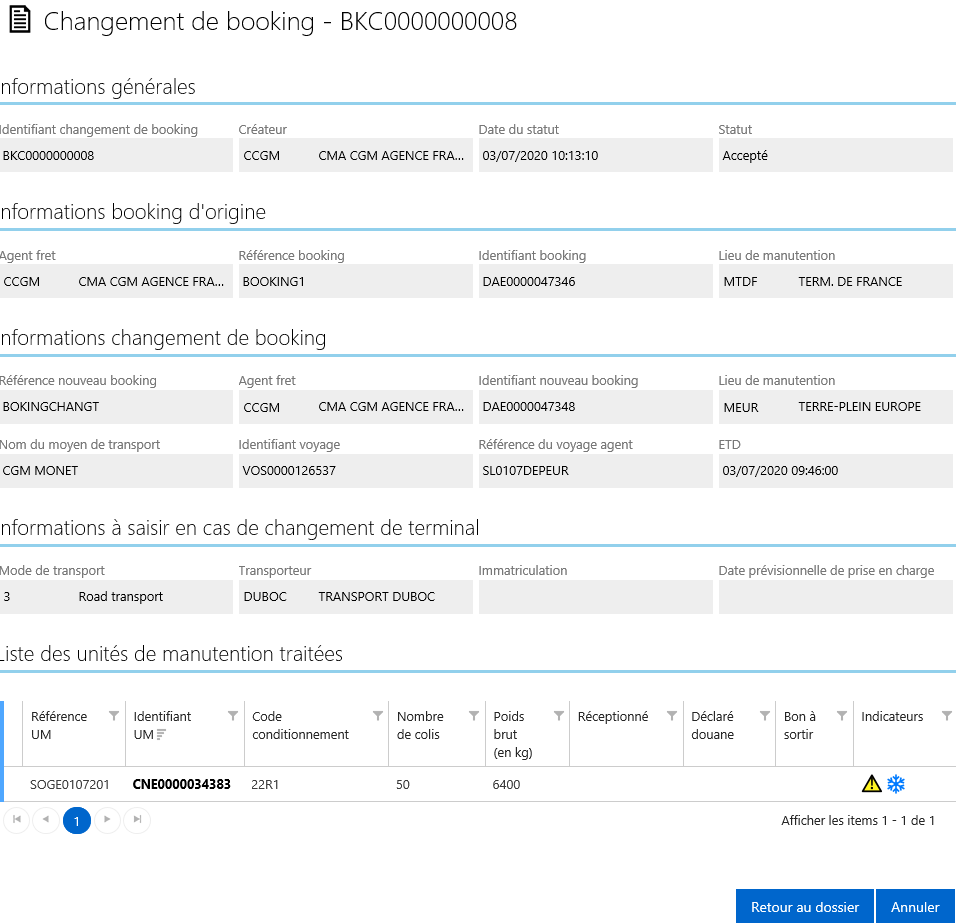Click the empty Immatriculation field
The height and width of the screenshot is (923, 956).
point(595,597)
